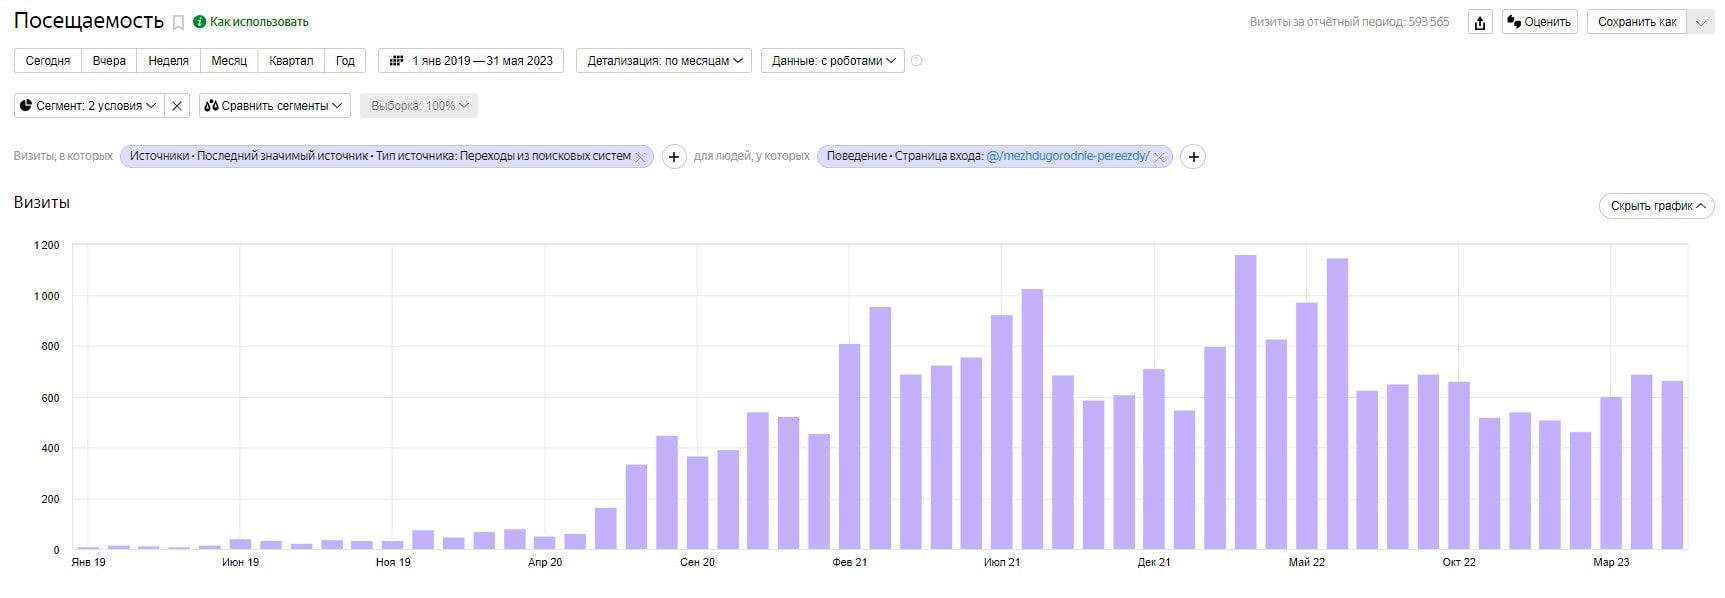This screenshot has height=598, width=1725.
Task: Add a visit condition with plus icon
Action: (674, 157)
